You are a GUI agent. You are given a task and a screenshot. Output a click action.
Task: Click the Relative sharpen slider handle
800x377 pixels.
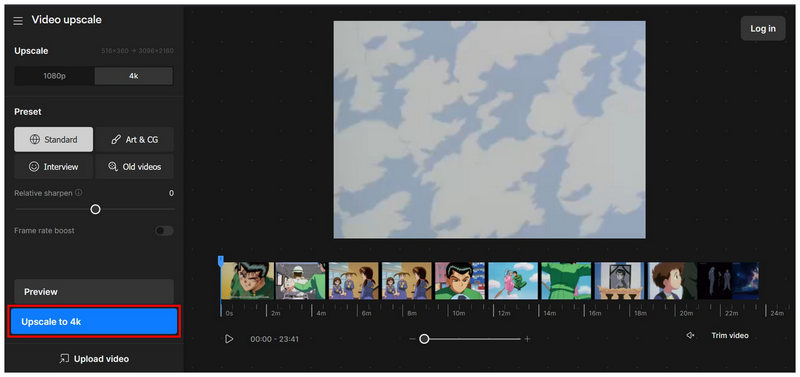(95, 209)
